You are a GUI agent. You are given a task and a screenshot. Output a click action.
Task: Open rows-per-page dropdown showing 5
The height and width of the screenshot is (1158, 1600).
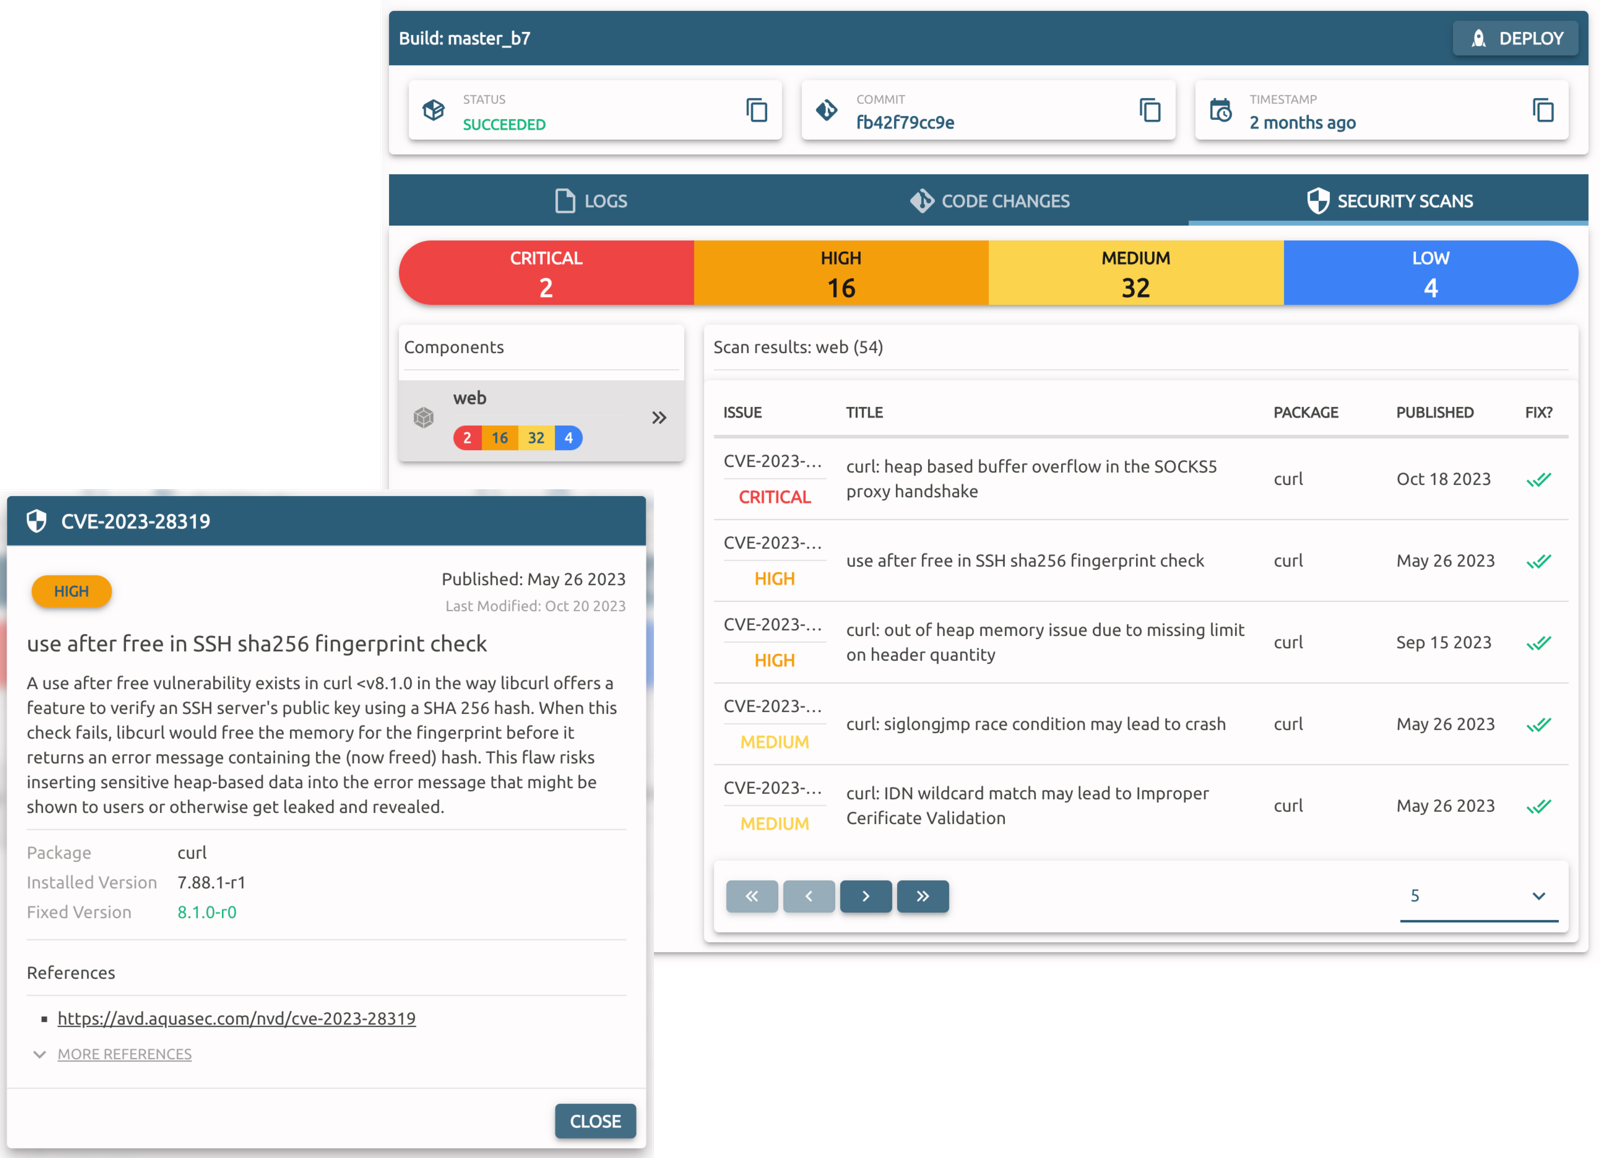click(x=1478, y=896)
